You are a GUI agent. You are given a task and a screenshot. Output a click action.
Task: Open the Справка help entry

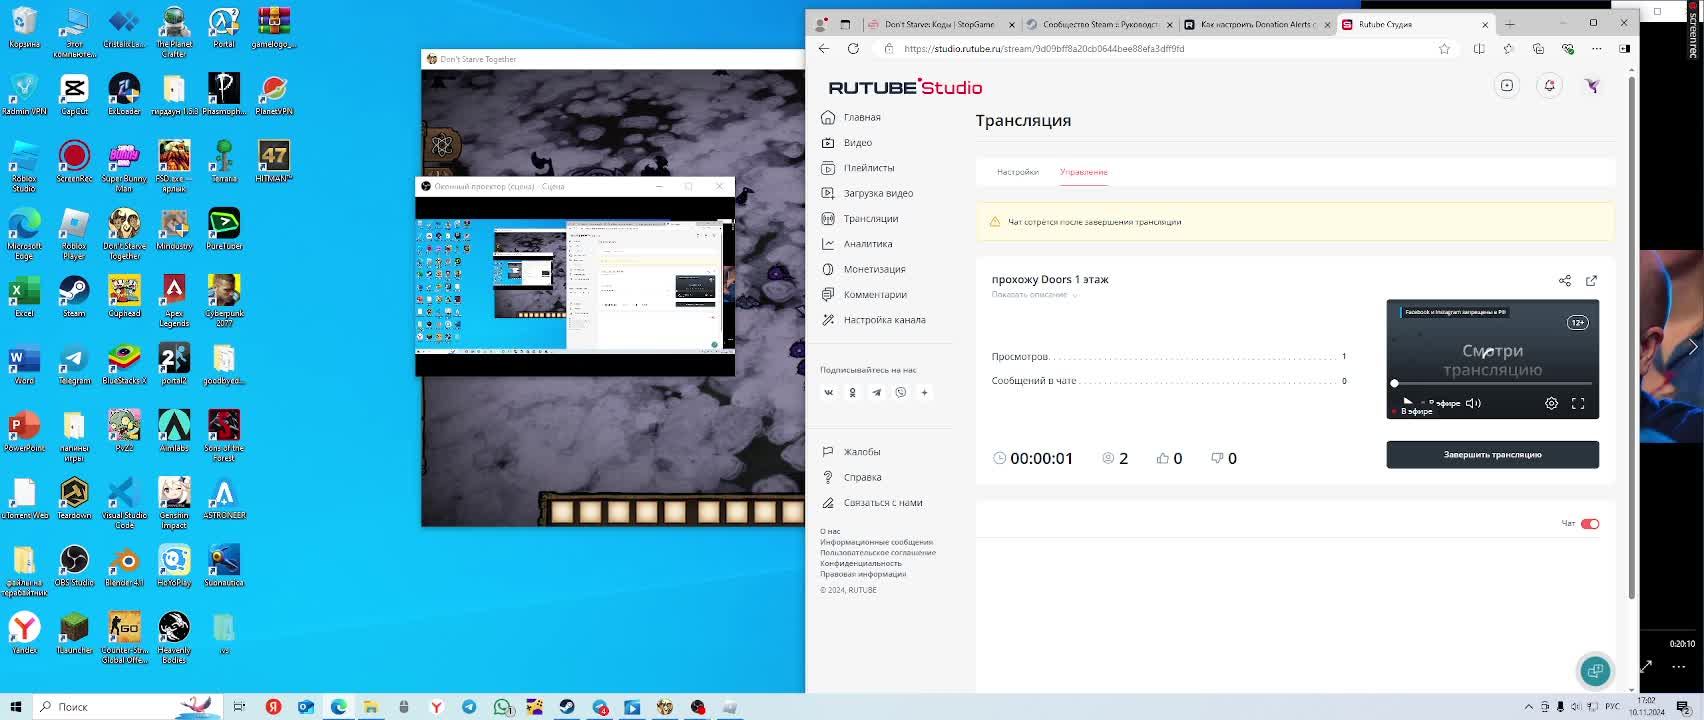coord(851,477)
